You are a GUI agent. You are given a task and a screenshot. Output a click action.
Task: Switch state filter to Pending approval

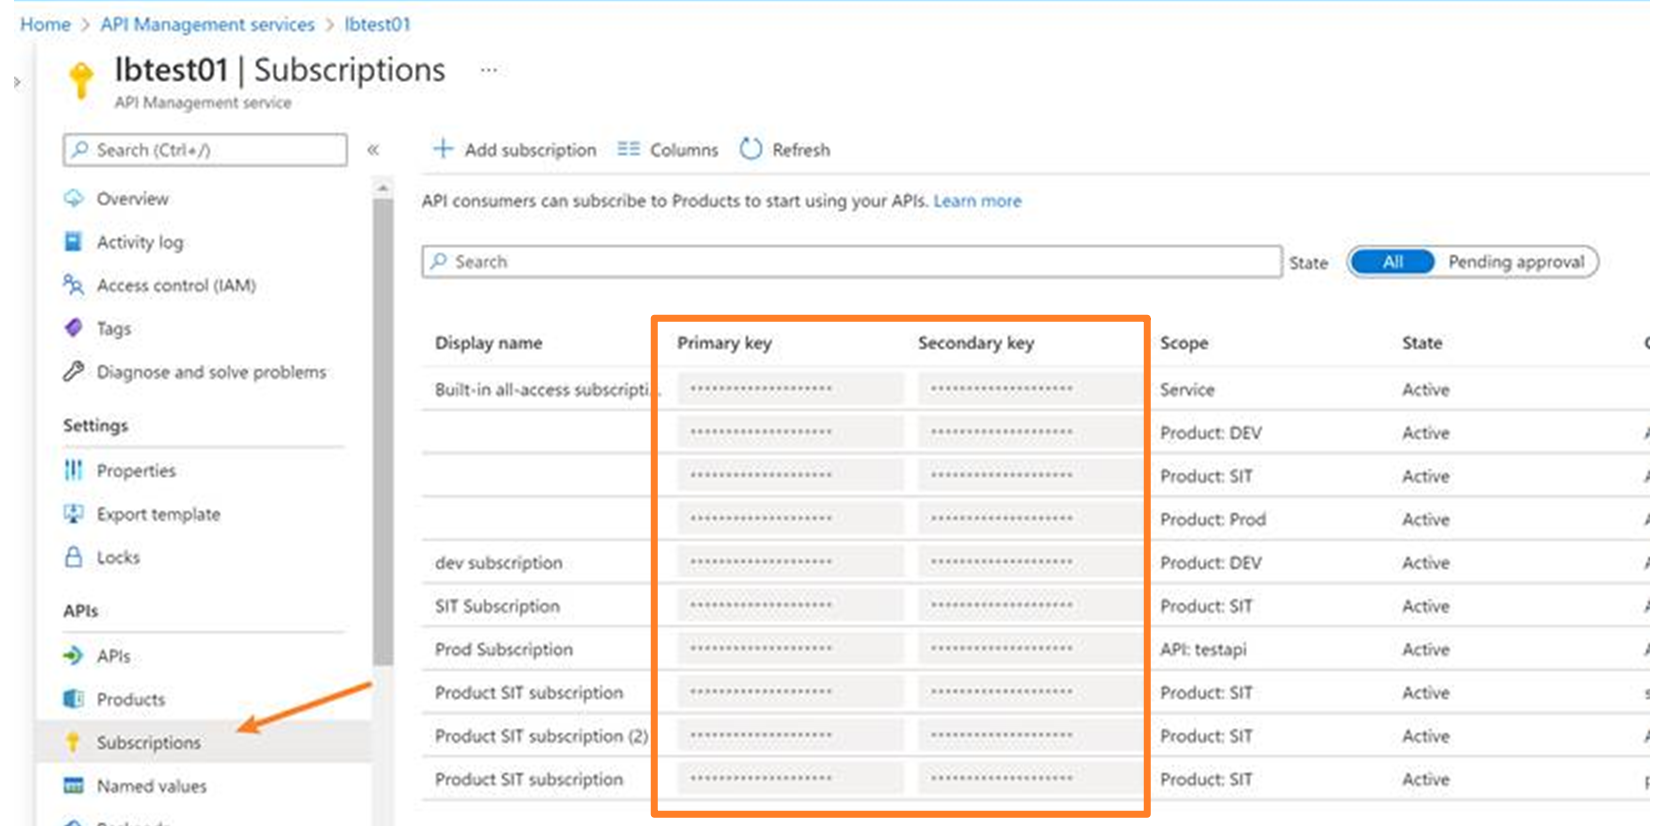pos(1515,262)
